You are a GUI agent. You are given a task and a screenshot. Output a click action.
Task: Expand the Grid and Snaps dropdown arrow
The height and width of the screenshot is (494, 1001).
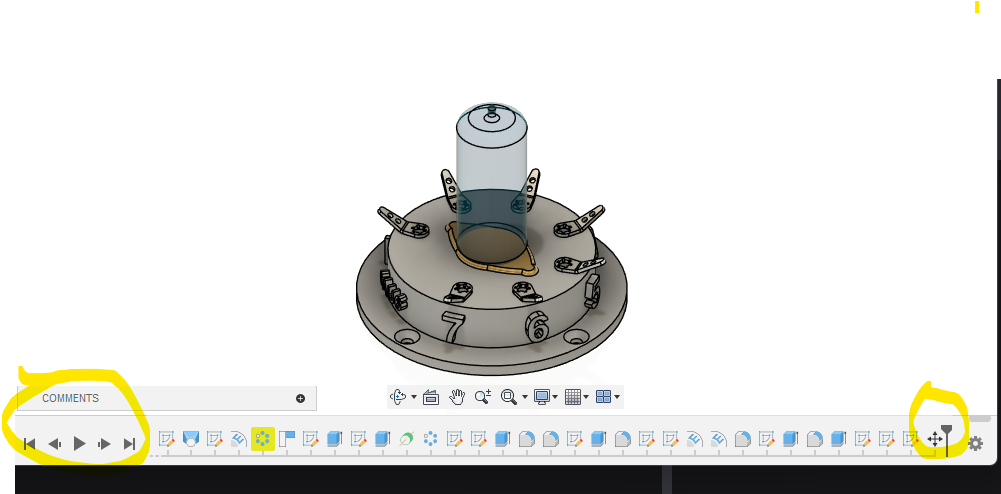click(x=585, y=397)
